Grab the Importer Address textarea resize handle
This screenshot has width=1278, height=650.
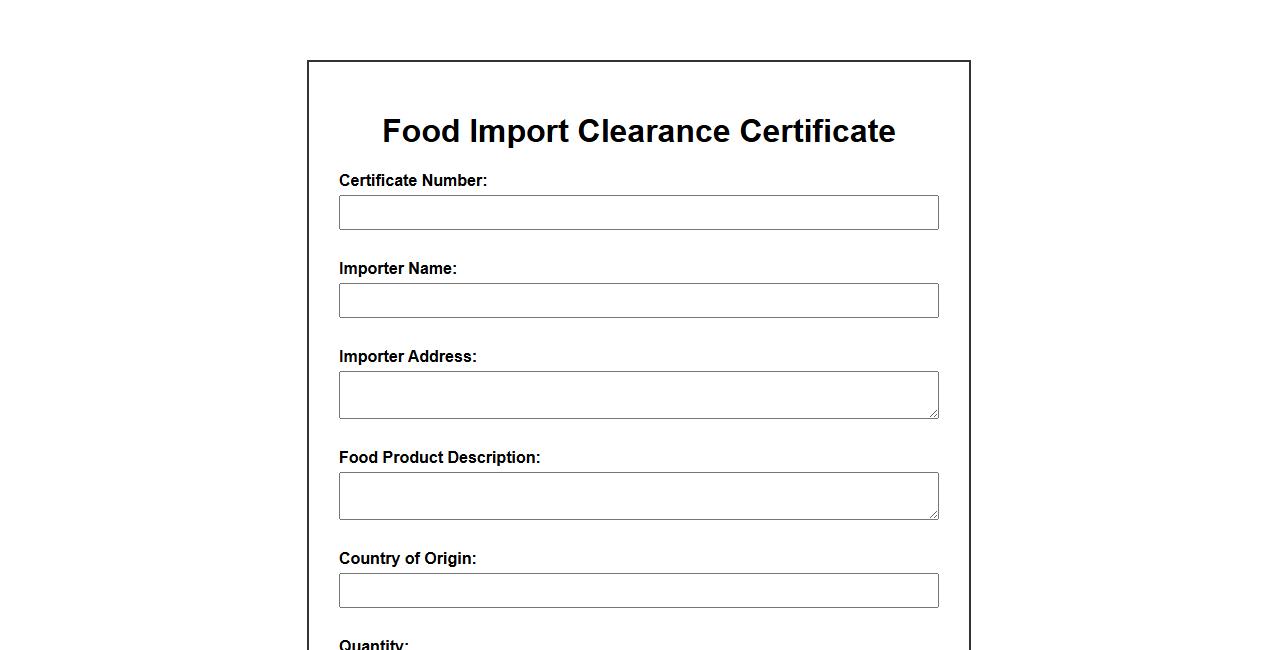[933, 413]
